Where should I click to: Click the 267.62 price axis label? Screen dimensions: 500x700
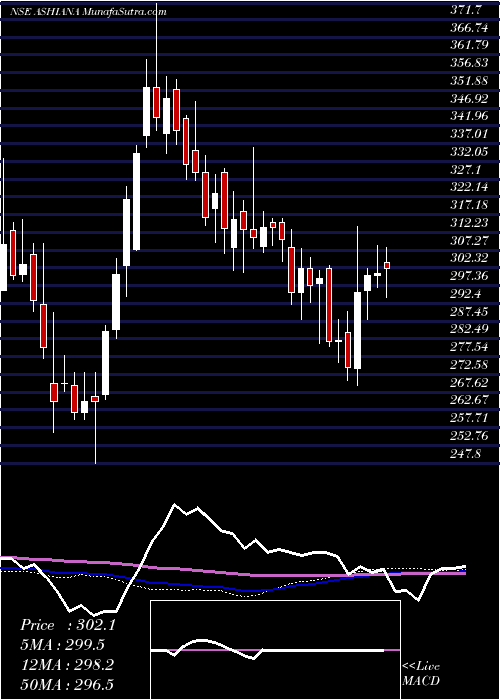tap(469, 382)
